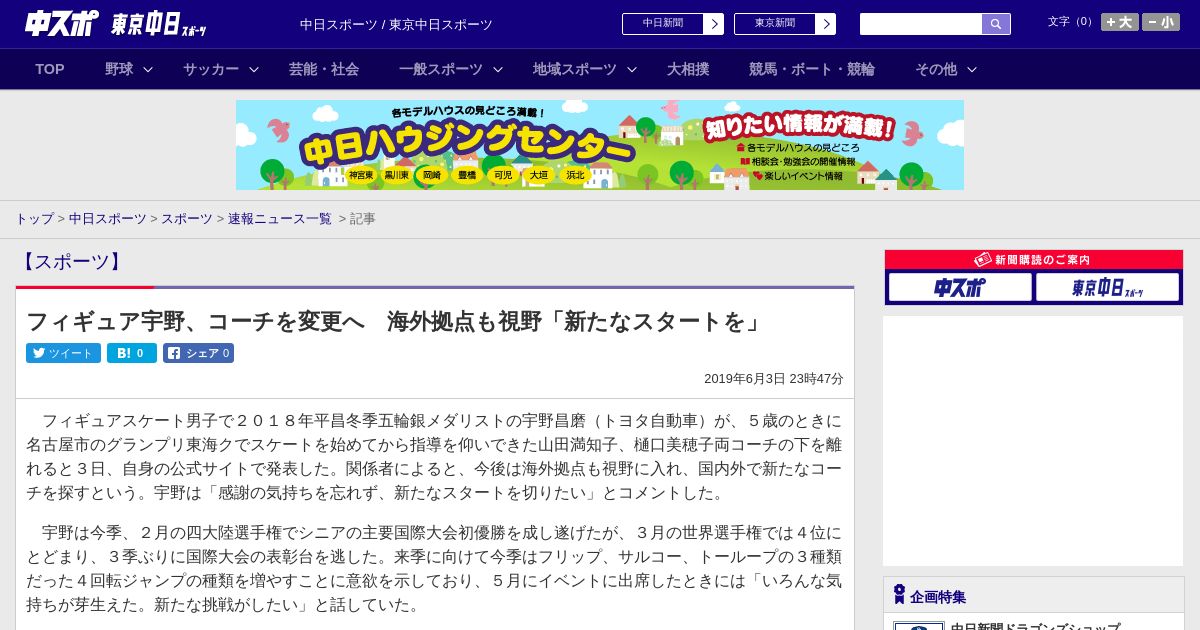Bookmark article with Hatena B! button

[132, 353]
